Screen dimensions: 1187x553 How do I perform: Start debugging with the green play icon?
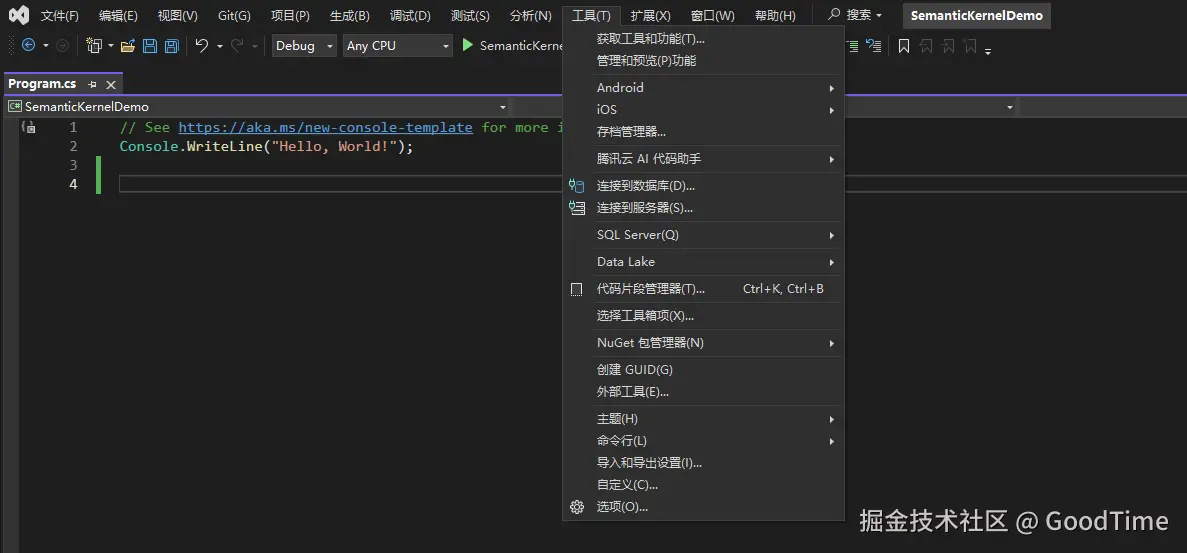[468, 45]
